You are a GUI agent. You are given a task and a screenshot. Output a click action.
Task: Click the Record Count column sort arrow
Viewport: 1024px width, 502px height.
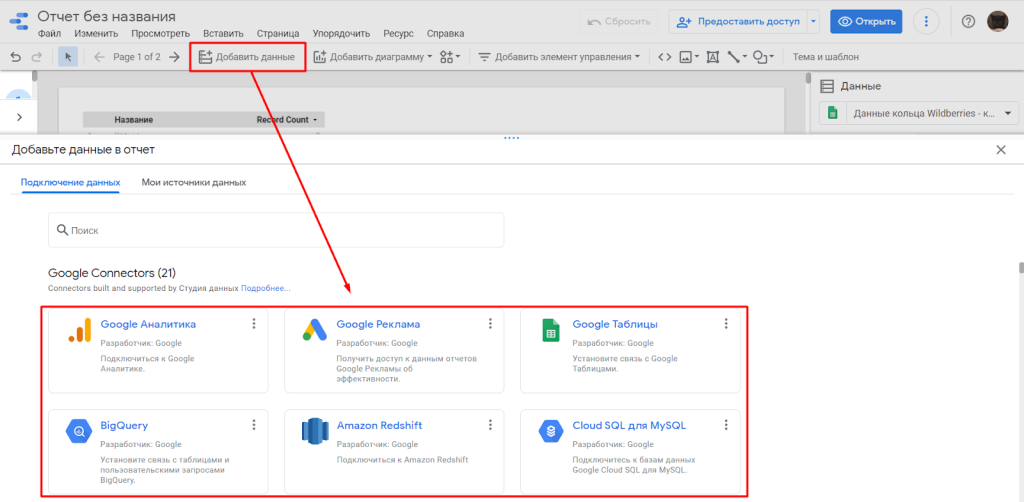[x=315, y=120]
